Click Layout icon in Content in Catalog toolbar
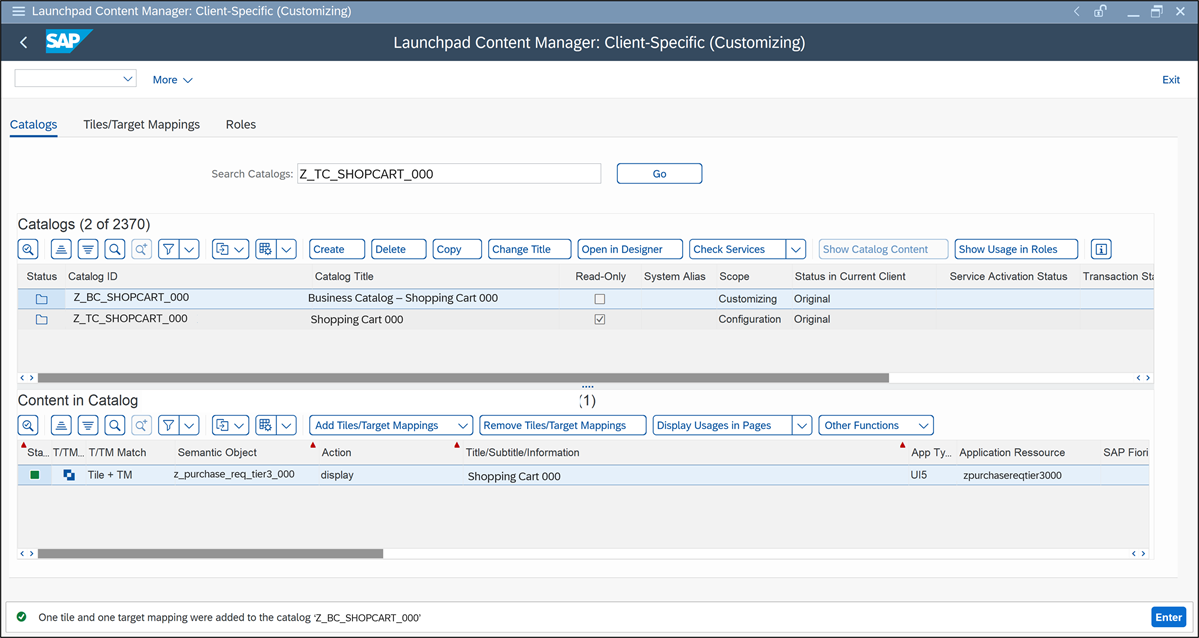1199x638 pixels. tap(266, 425)
